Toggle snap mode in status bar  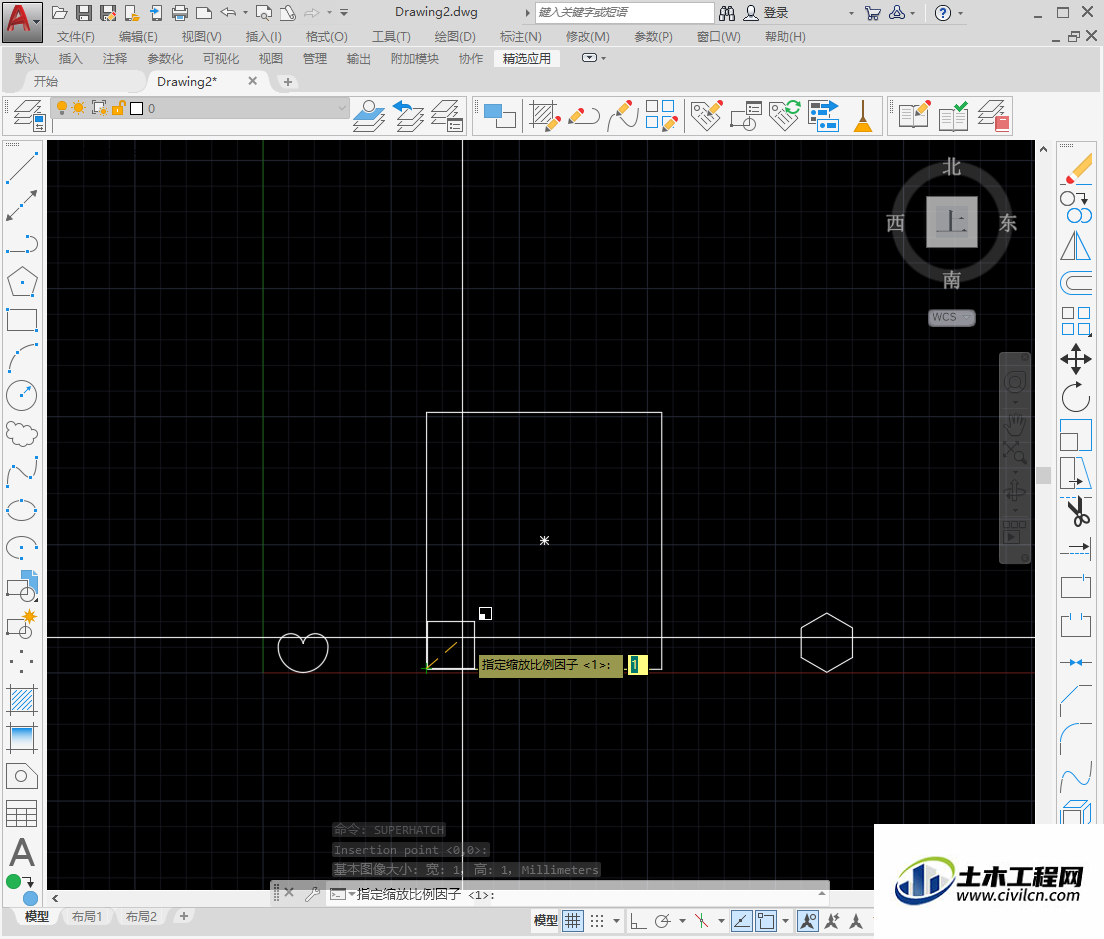pyautogui.click(x=597, y=921)
